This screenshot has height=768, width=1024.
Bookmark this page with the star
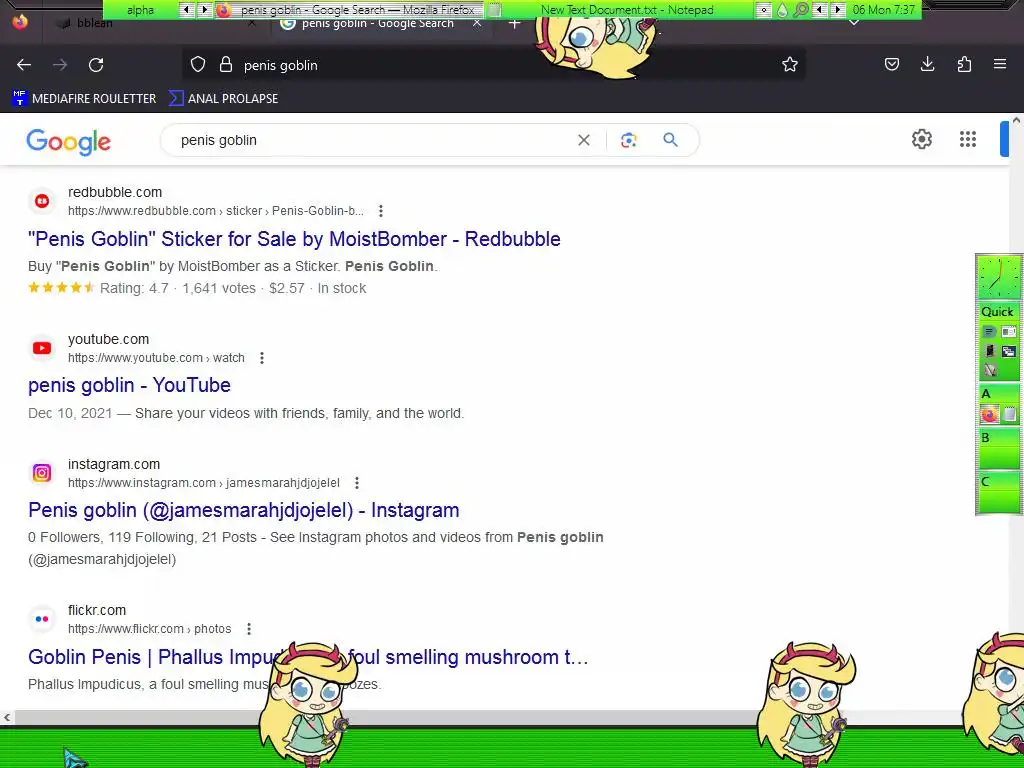790,65
